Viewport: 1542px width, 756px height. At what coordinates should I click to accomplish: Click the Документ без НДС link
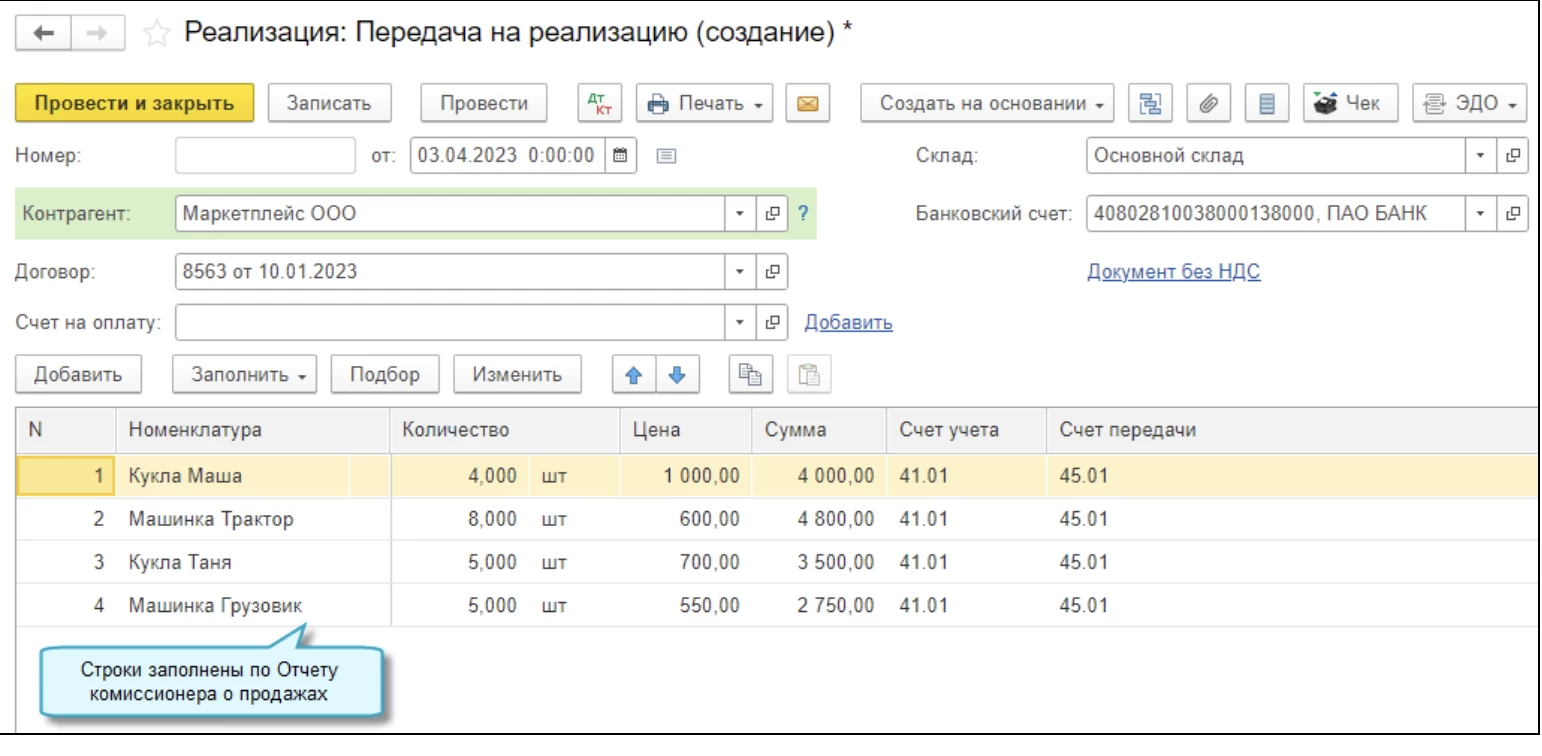pos(1173,272)
